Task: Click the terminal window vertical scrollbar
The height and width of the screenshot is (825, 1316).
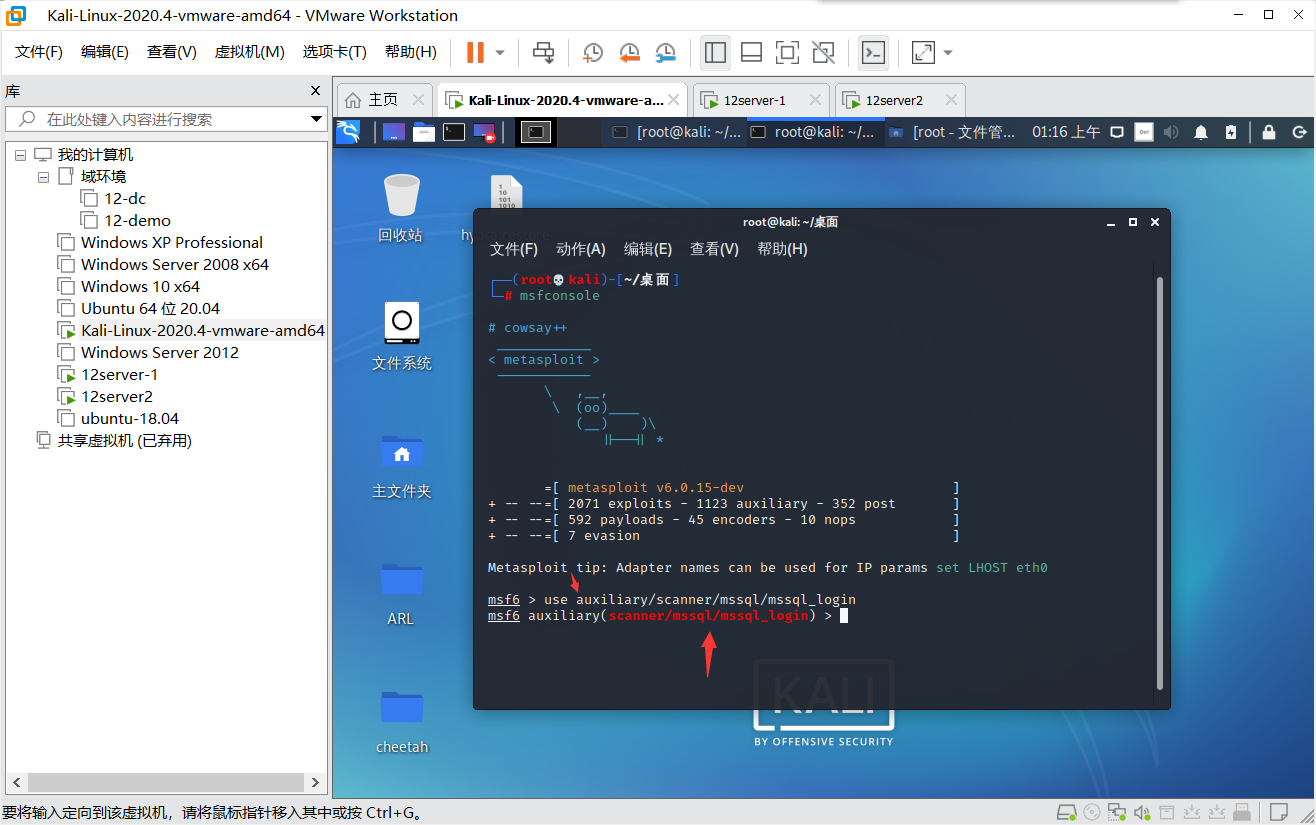Action: pos(1160,484)
